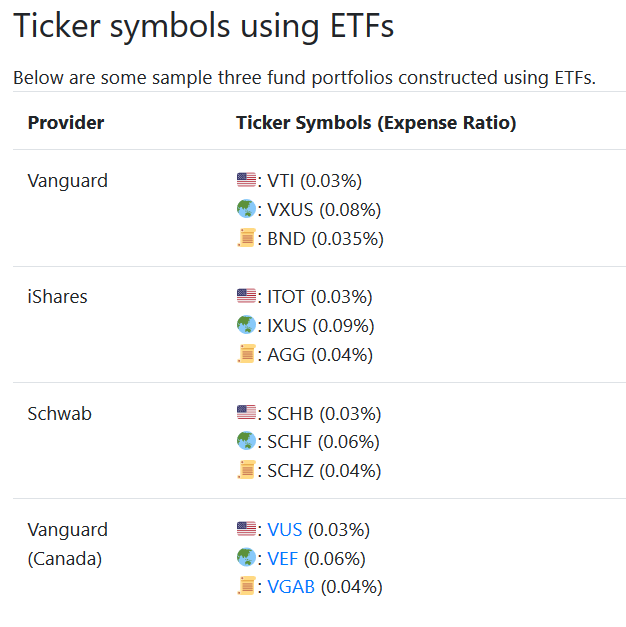Open the VUS ticker link
Image resolution: width=626 pixels, height=627 pixels.
click(284, 529)
